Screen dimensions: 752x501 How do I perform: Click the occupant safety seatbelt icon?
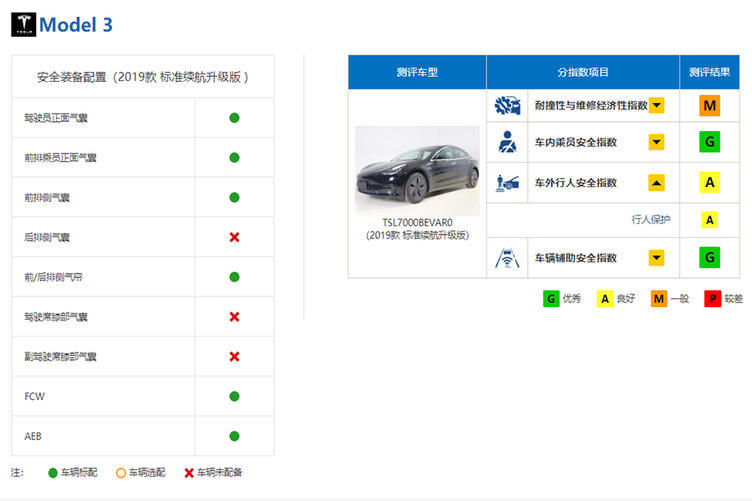[x=508, y=142]
